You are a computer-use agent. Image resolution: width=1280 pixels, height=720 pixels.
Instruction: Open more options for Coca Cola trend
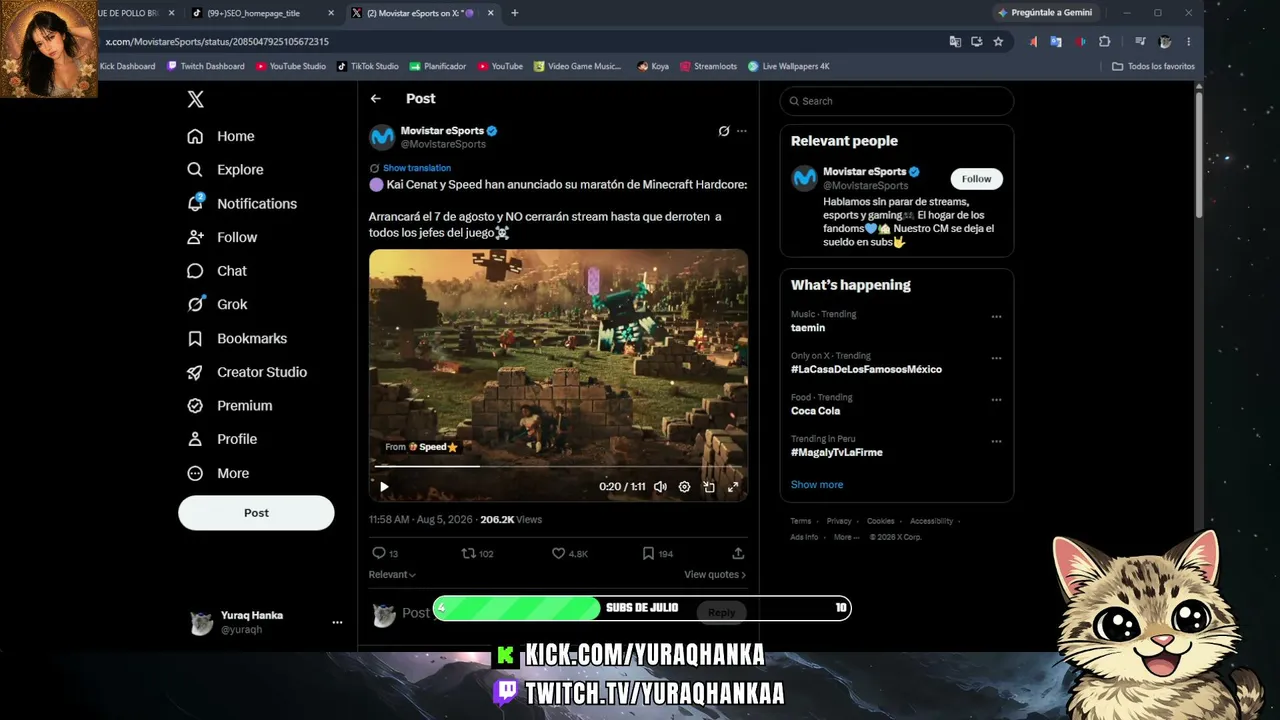click(996, 400)
